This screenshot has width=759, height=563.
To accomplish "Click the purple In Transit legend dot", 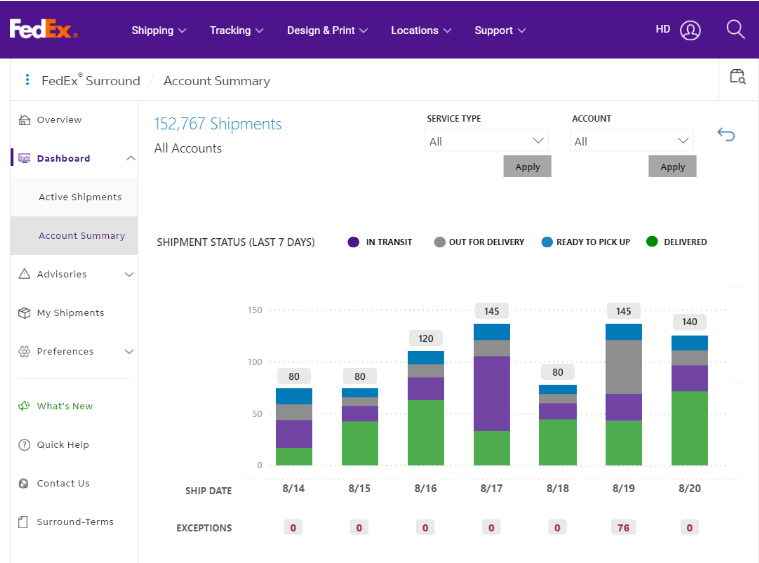I will [353, 242].
